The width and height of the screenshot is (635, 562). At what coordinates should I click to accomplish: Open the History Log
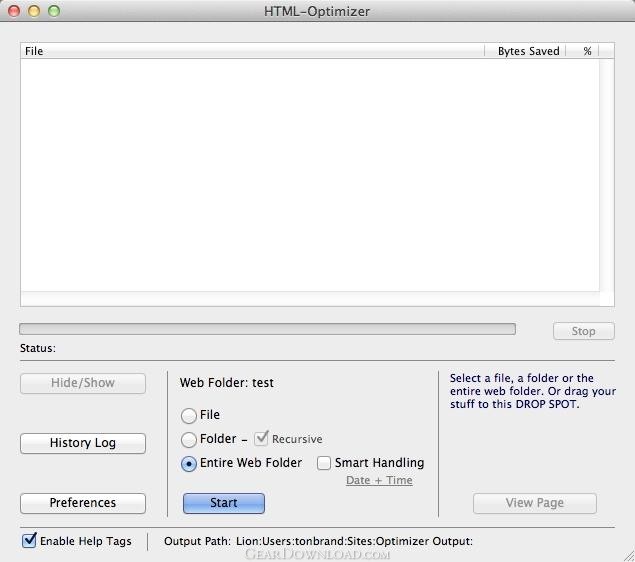coord(83,443)
